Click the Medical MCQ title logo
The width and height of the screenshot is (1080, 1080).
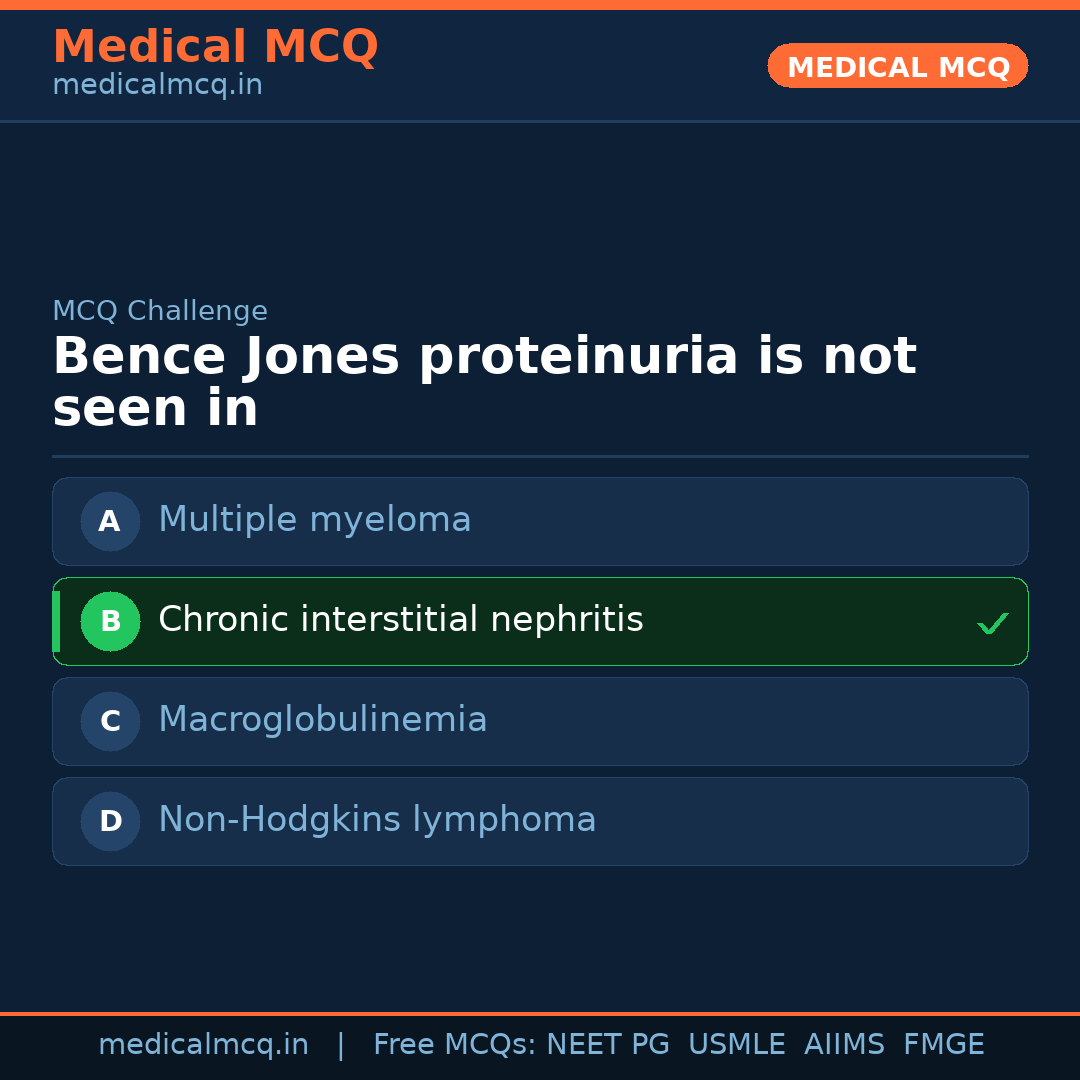click(x=215, y=46)
